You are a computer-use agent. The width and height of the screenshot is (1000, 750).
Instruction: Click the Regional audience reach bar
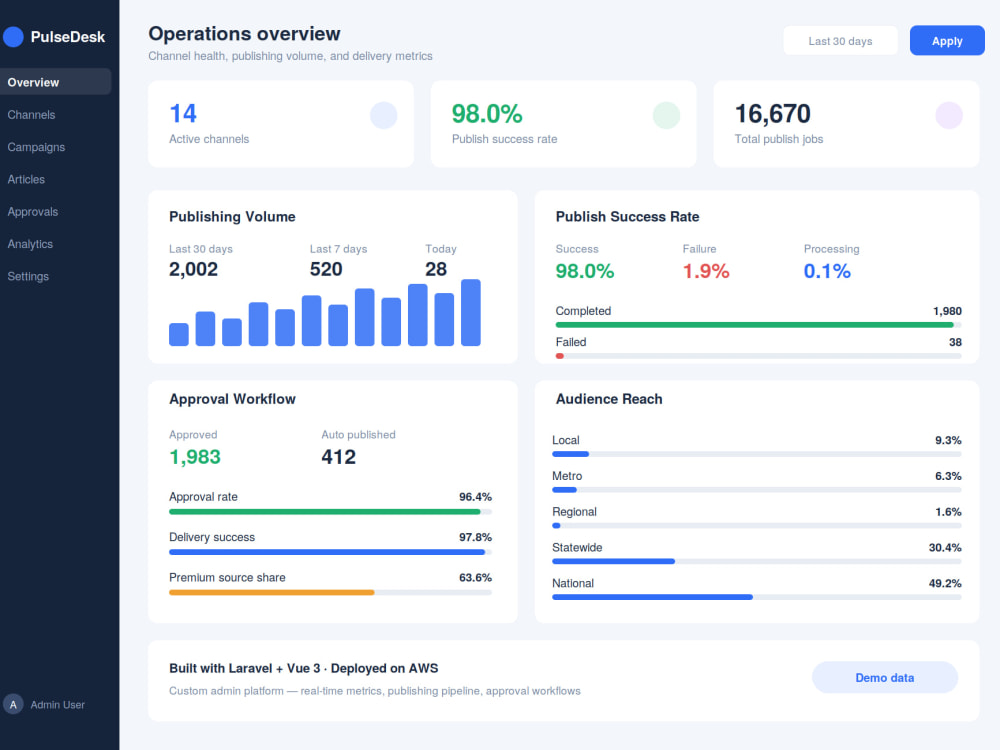756,526
